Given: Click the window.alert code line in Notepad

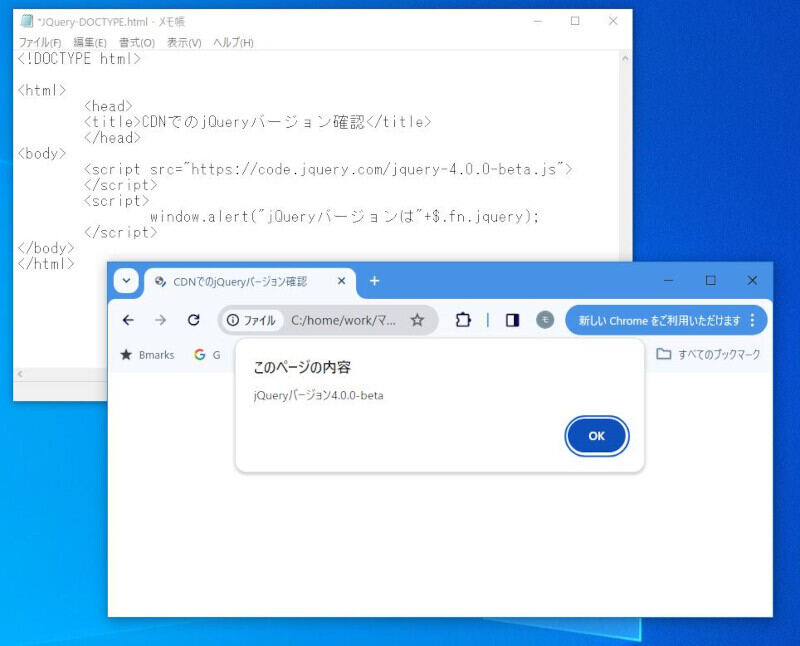Looking at the screenshot, I should pyautogui.click(x=345, y=217).
